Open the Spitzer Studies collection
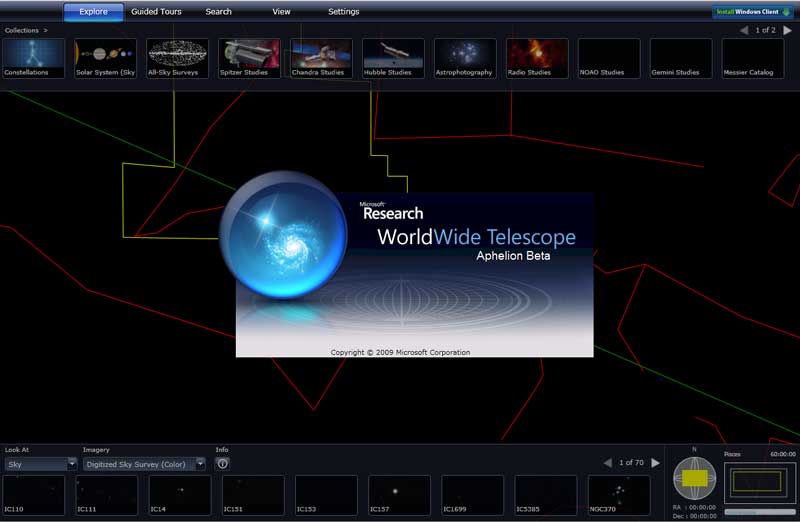Image resolution: width=800 pixels, height=522 pixels. point(249,58)
